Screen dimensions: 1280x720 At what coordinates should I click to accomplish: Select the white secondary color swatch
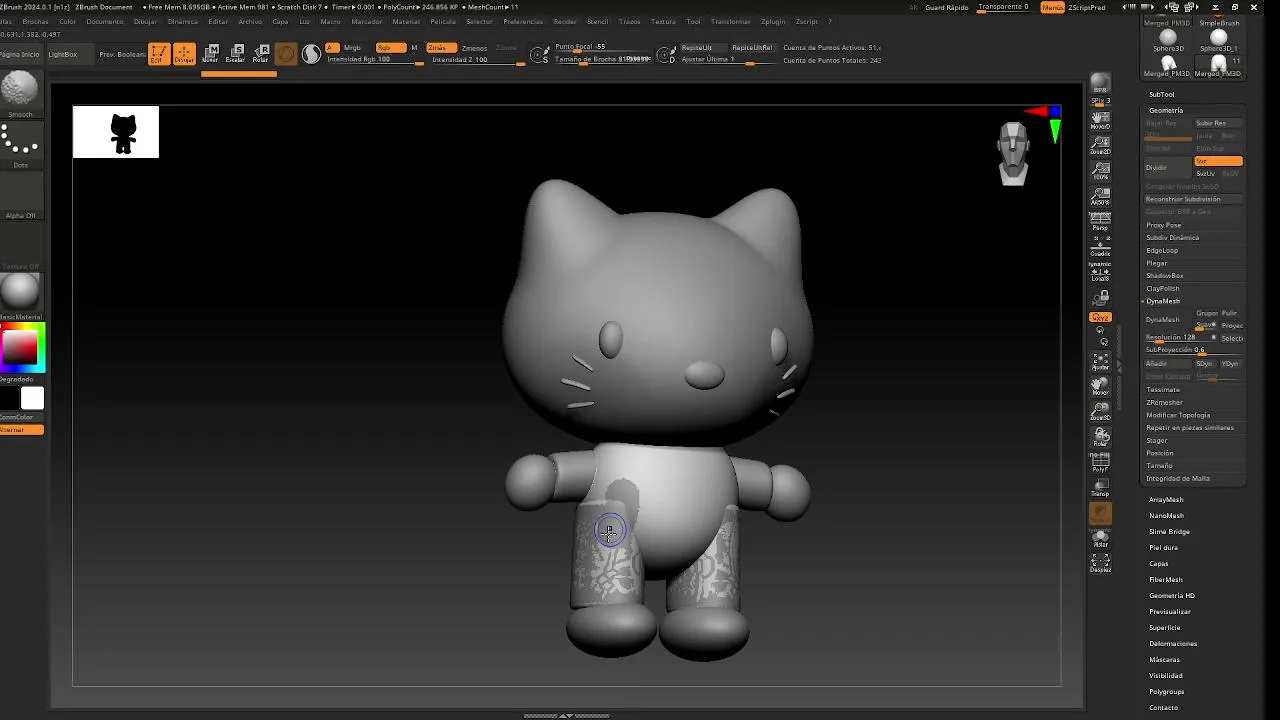pos(33,399)
